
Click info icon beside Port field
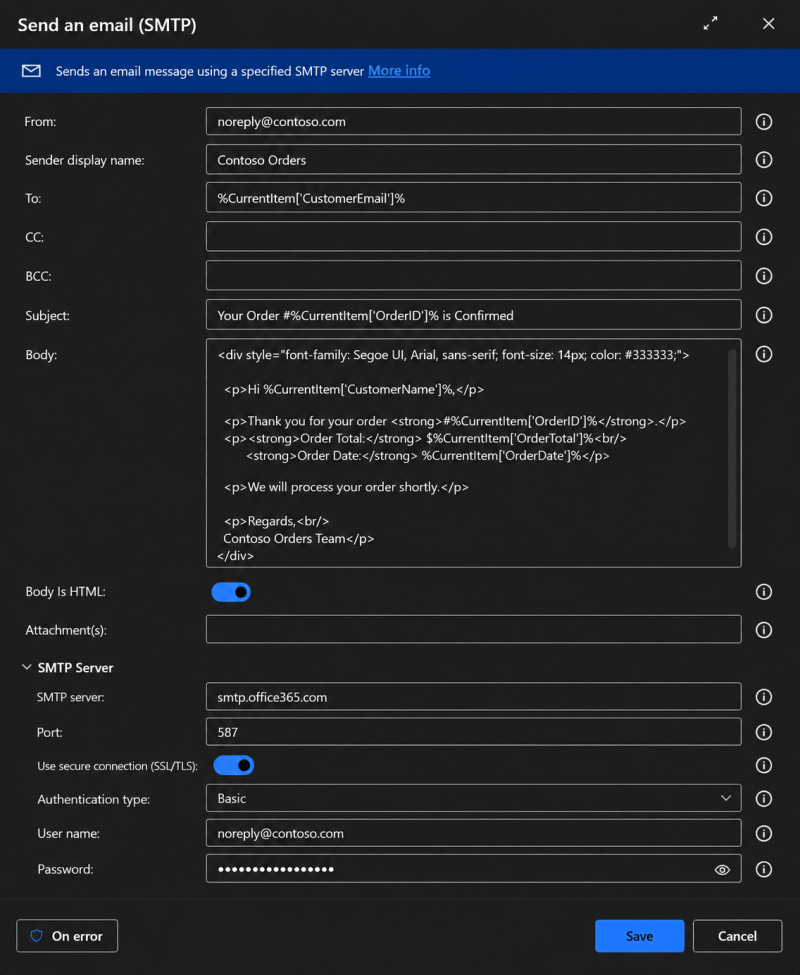click(763, 732)
